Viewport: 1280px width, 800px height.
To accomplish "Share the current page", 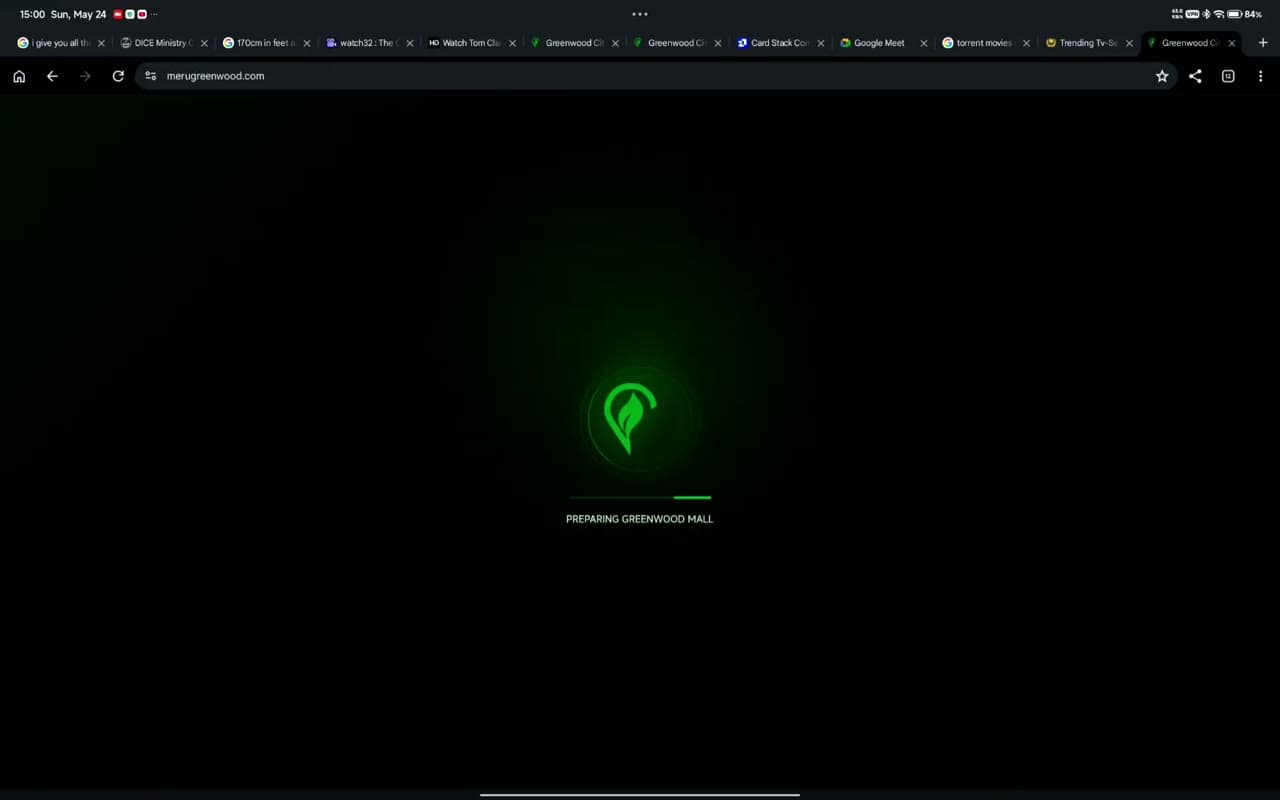I will tap(1195, 76).
